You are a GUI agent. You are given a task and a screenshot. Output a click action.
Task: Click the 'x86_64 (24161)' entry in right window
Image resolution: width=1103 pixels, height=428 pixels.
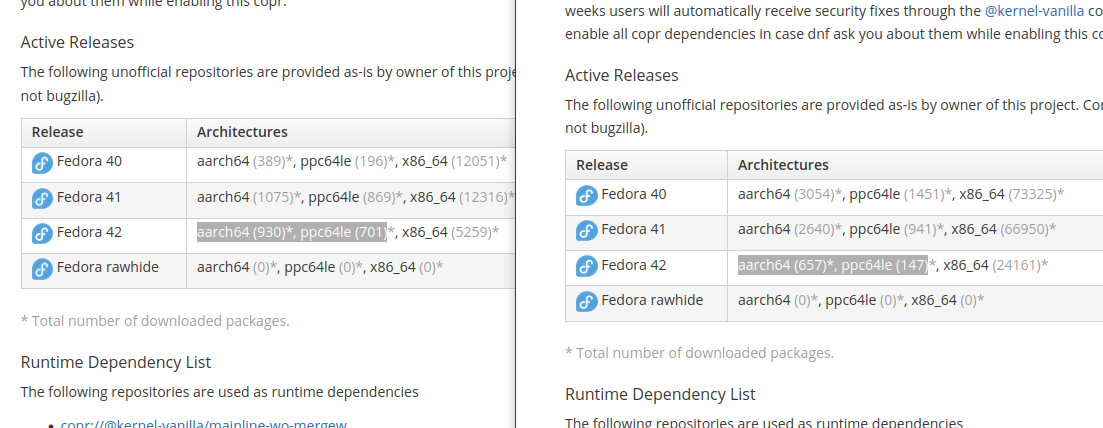[x=995, y=265]
